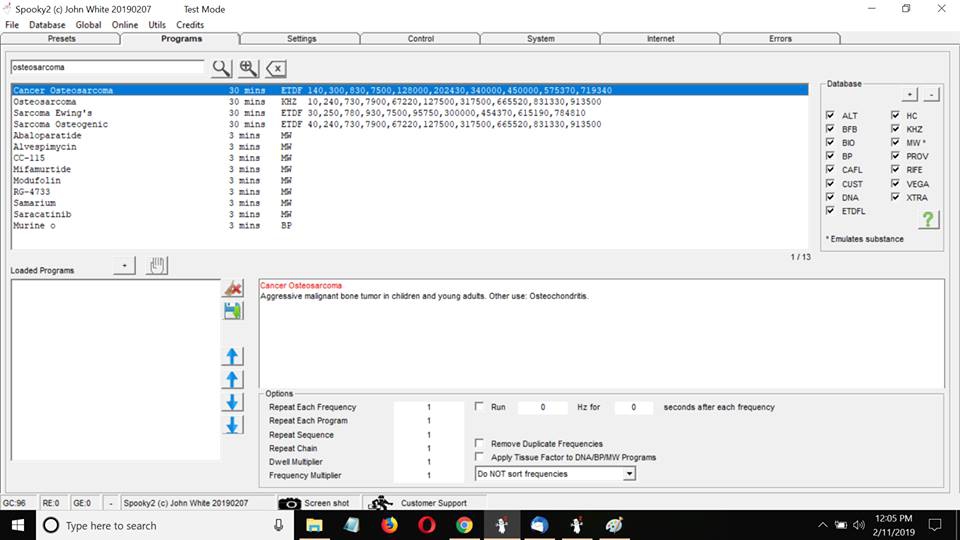Open the paint palette app on taskbar
Screen dimensions: 960x540
614,525
